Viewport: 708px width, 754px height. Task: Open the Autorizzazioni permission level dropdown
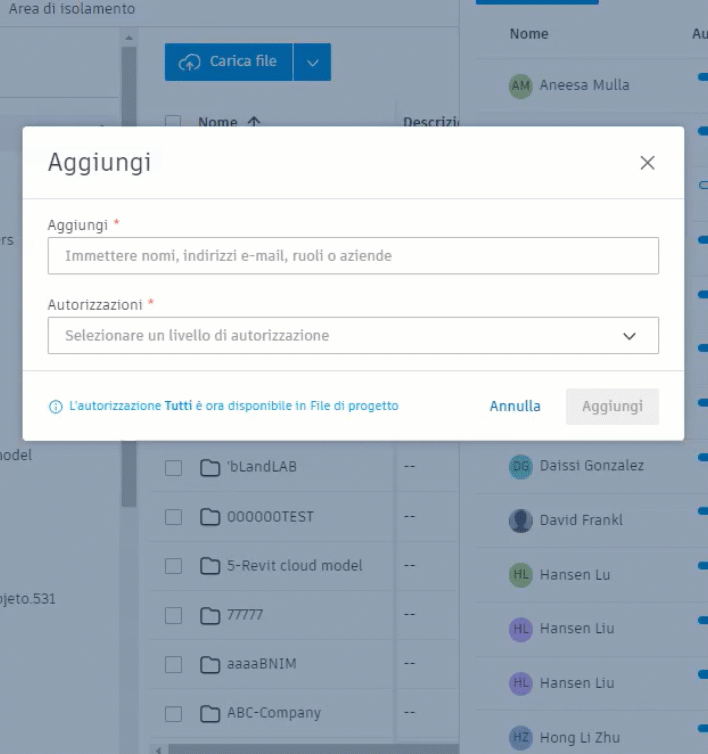(x=353, y=336)
